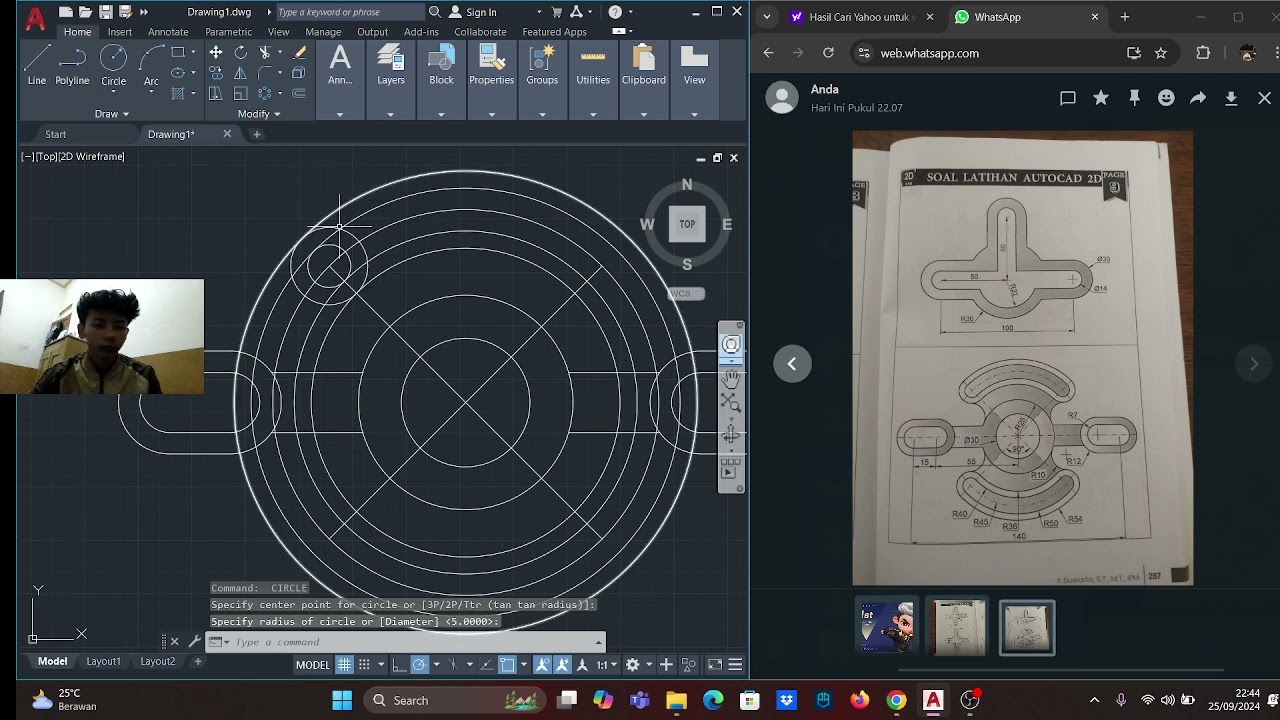This screenshot has height=720, width=1280.
Task: Click the Pan hand icon in navigation bar
Action: coord(731,378)
